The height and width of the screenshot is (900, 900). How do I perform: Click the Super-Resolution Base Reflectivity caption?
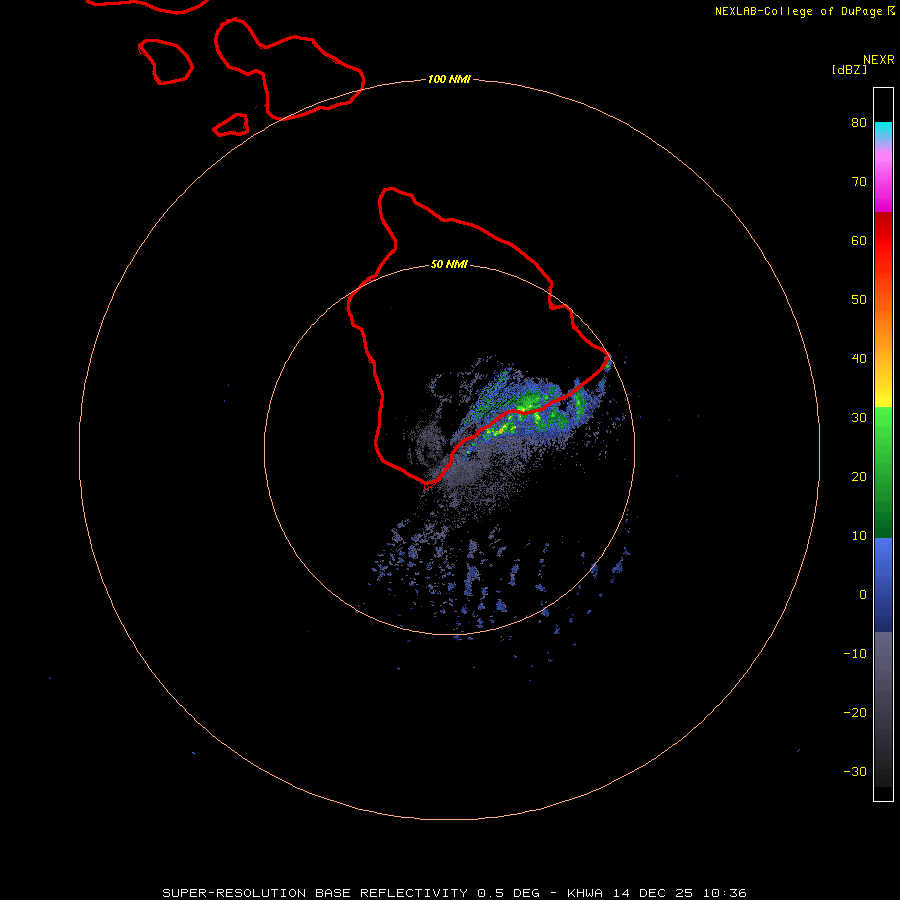coord(315,893)
